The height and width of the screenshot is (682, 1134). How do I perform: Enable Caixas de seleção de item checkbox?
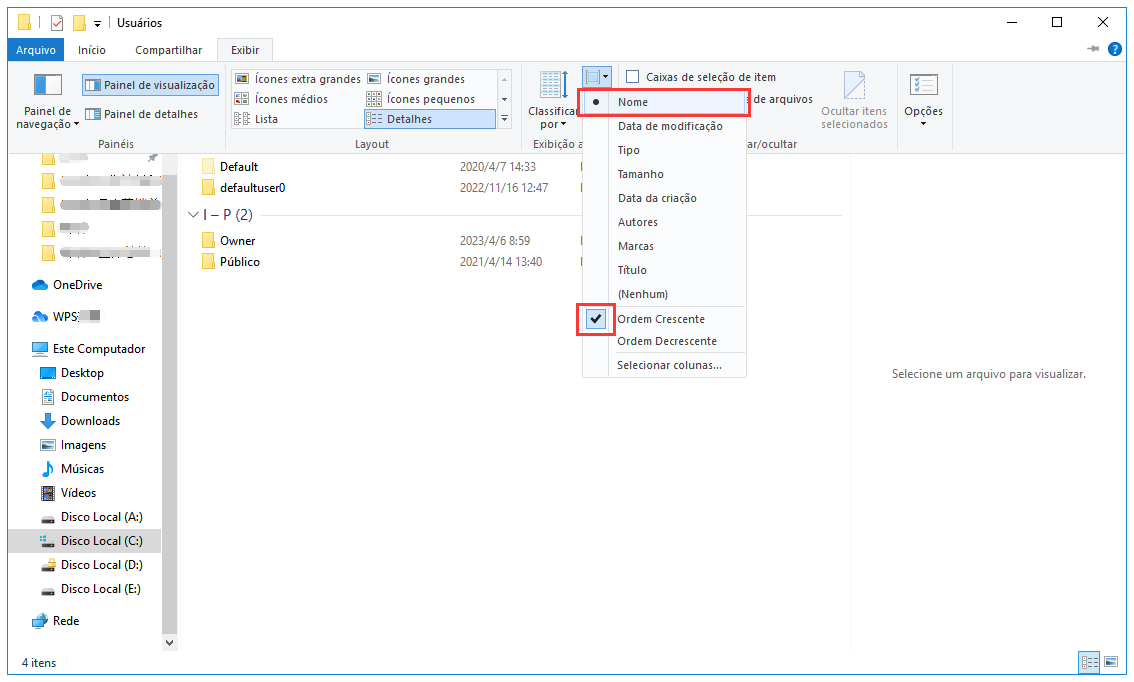633,77
